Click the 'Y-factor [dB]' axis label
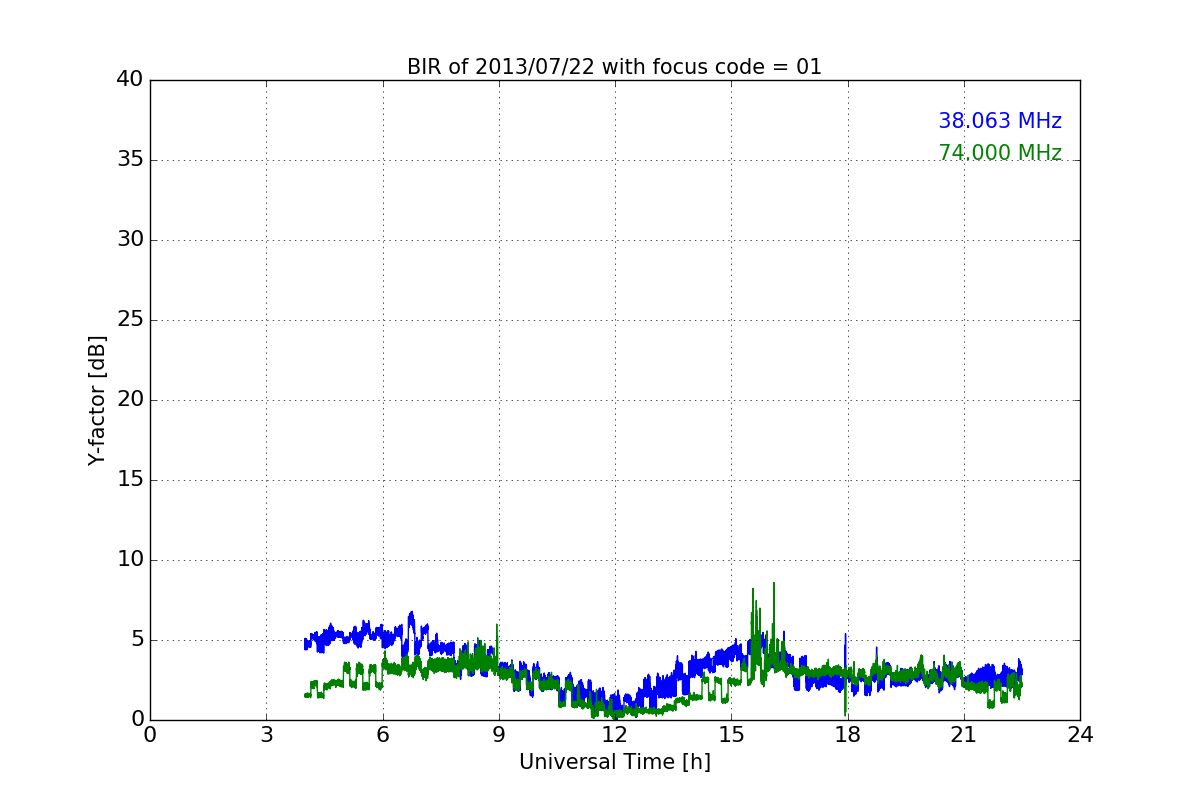The height and width of the screenshot is (800, 1200). [x=97, y=400]
